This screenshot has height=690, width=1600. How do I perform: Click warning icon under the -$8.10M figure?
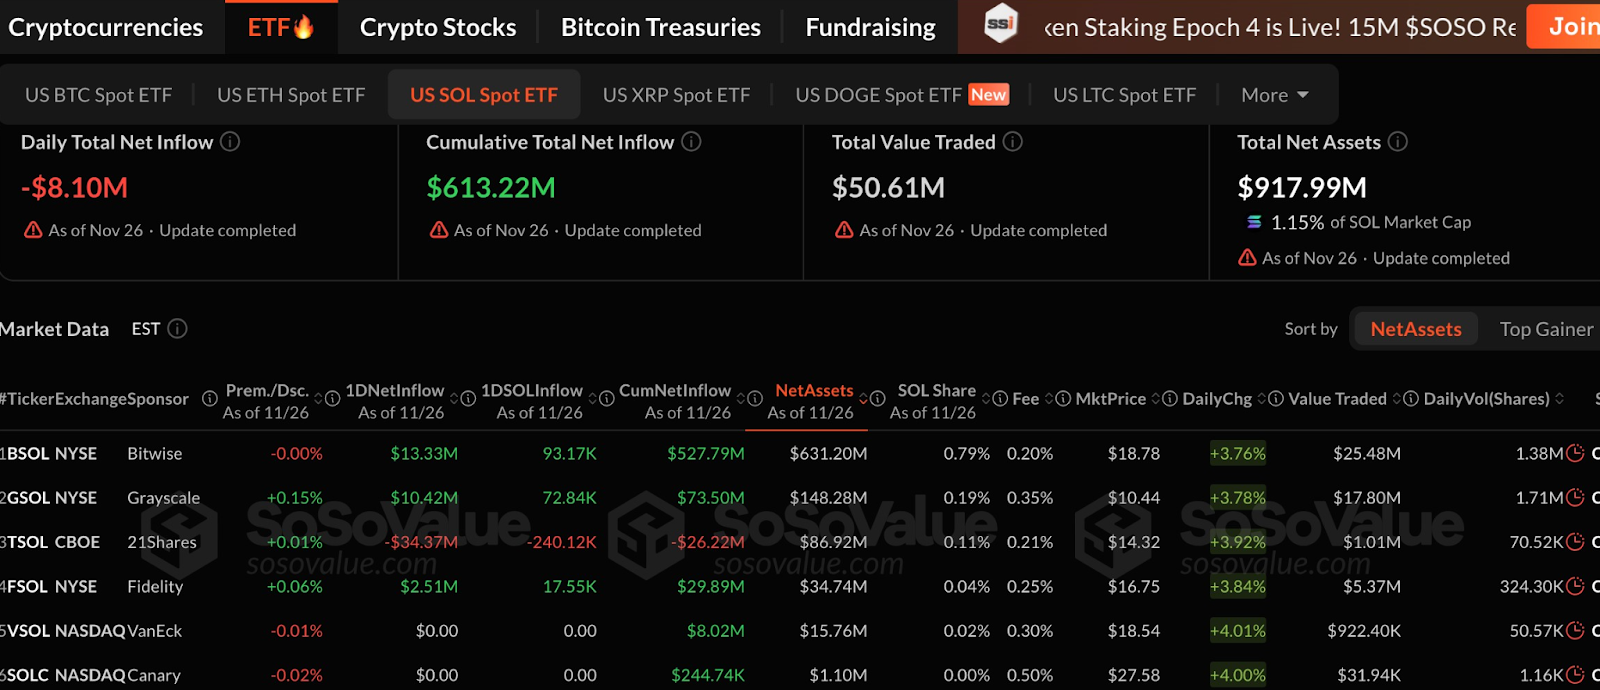tap(33, 230)
